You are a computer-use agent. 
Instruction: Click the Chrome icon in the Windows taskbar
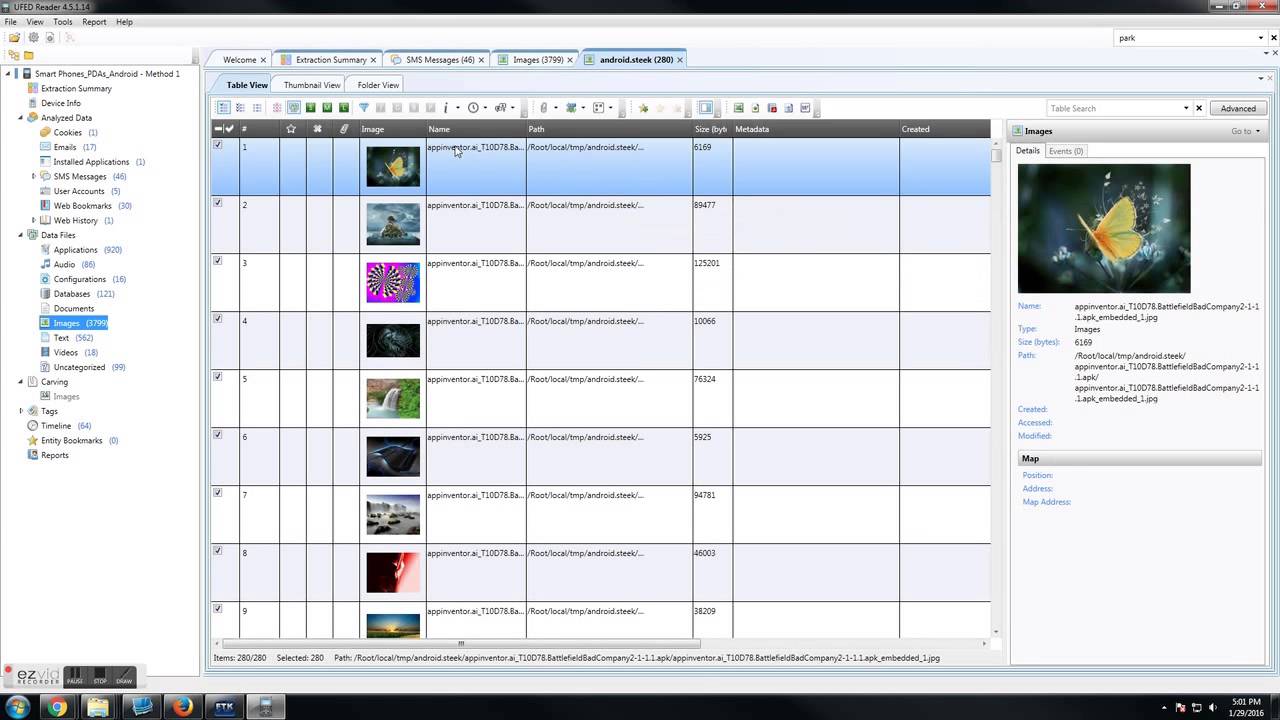(57, 707)
